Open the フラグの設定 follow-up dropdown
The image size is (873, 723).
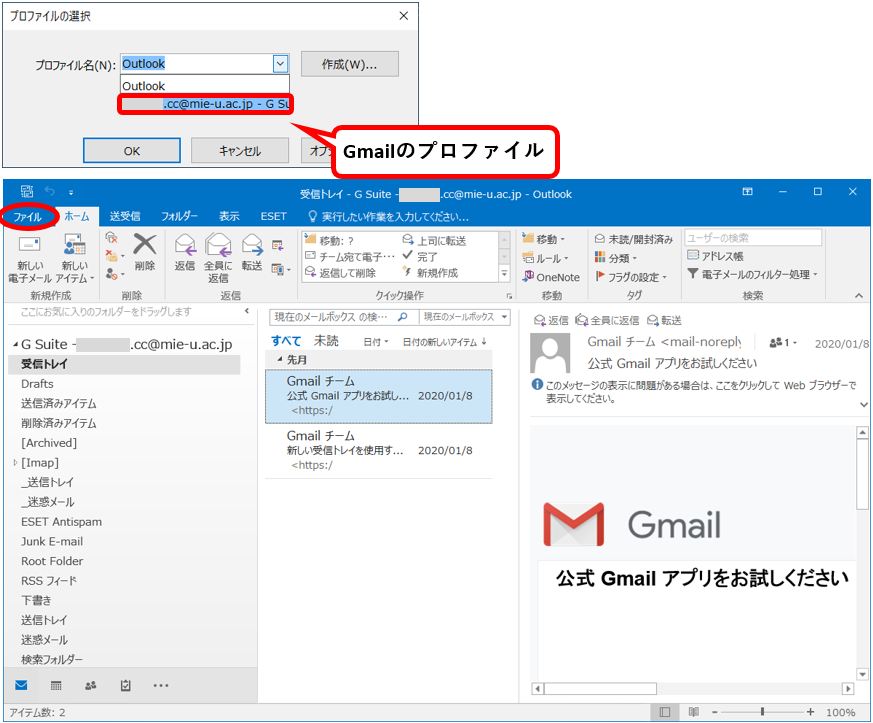(631, 277)
